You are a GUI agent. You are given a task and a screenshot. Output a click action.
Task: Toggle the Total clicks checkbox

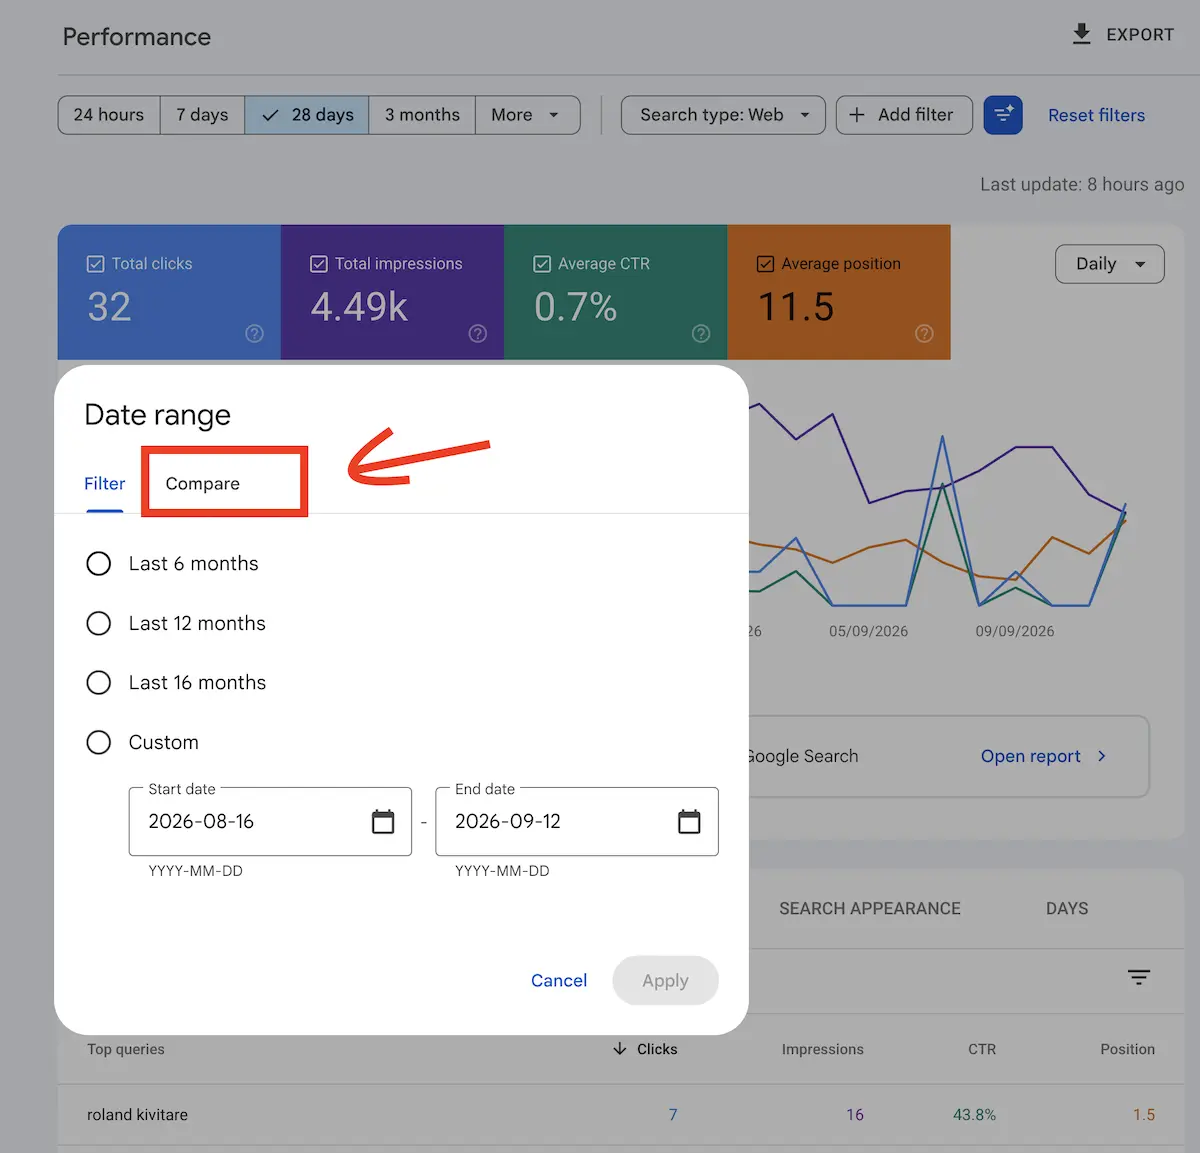[96, 264]
